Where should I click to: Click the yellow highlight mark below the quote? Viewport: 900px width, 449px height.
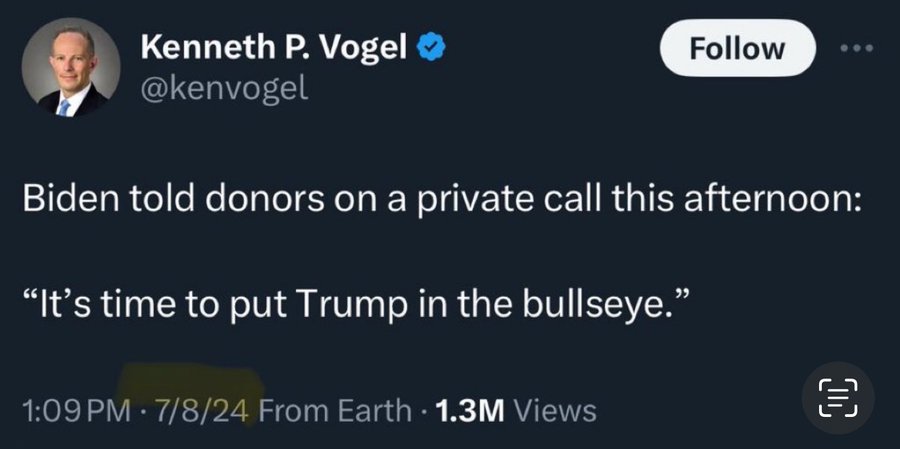(190, 383)
